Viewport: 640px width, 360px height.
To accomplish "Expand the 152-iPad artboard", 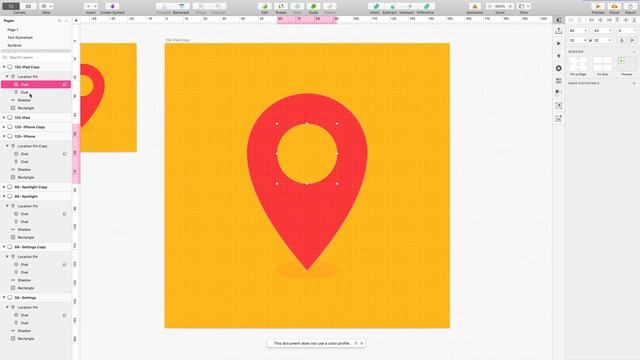I will pos(4,118).
